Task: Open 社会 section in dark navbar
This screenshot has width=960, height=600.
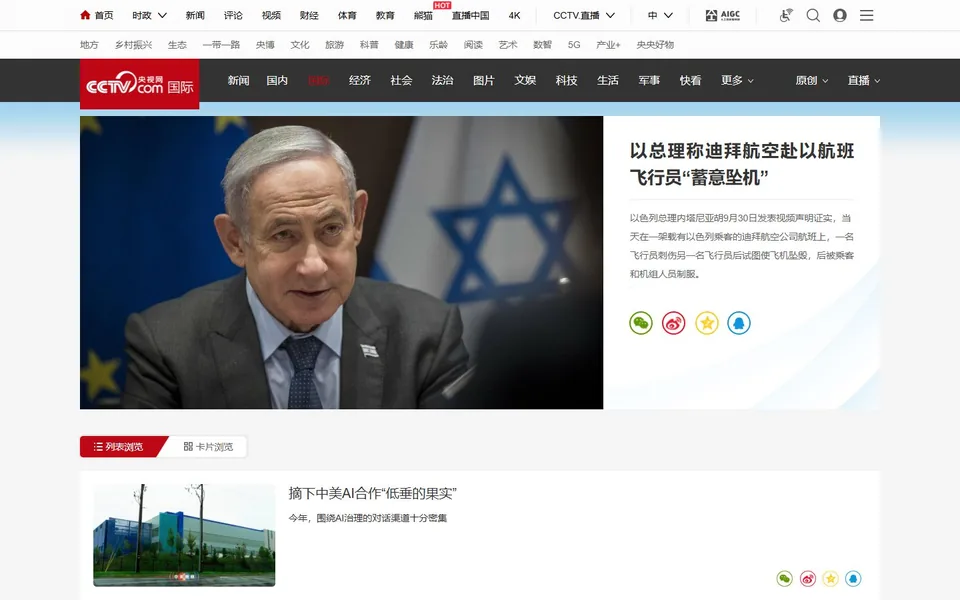Action: pyautogui.click(x=401, y=80)
